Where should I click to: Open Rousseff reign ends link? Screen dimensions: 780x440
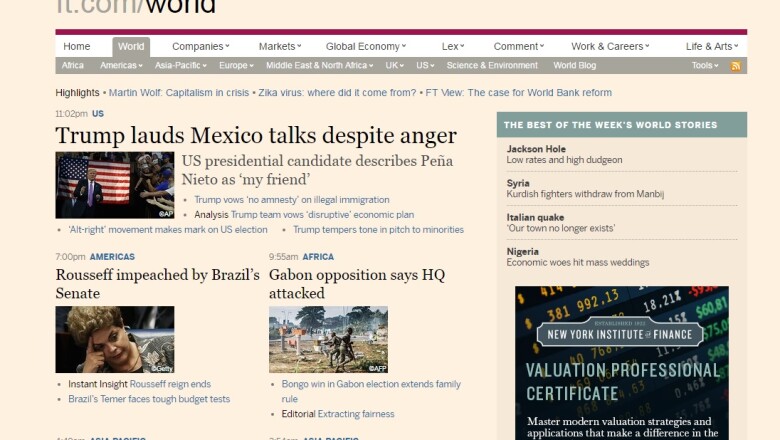(x=170, y=384)
